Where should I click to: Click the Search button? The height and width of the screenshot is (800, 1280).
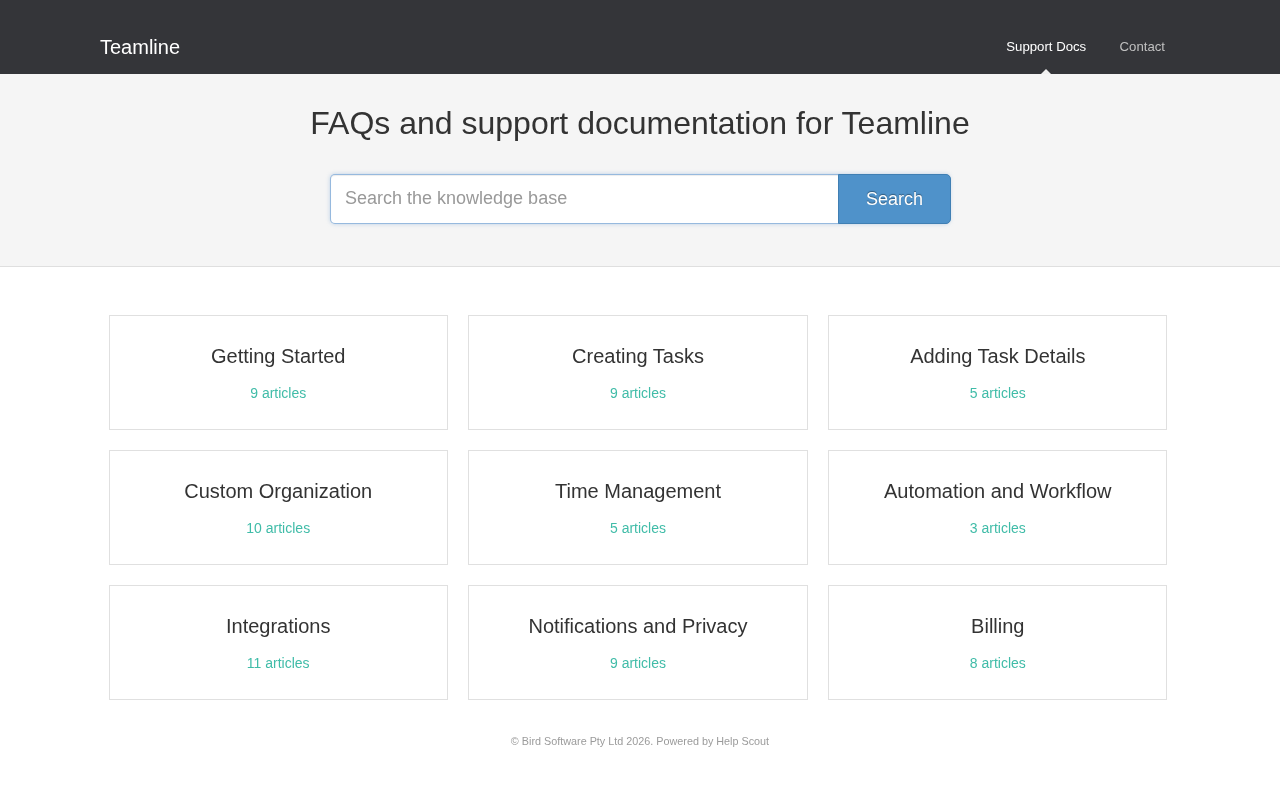pyautogui.click(x=894, y=199)
